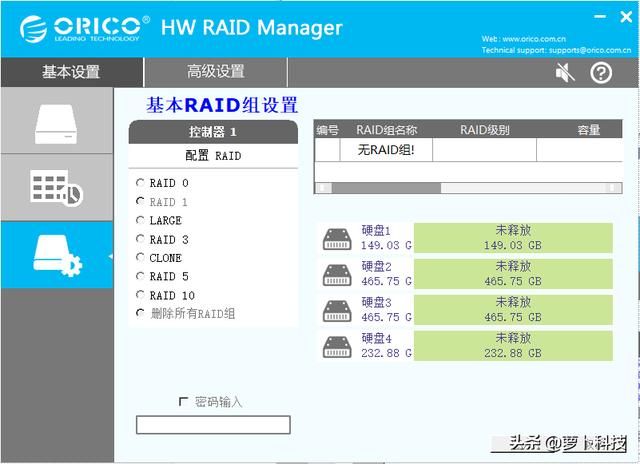640x464 pixels.
Task: Click the drive icon for 硬盘2
Action: [x=337, y=275]
